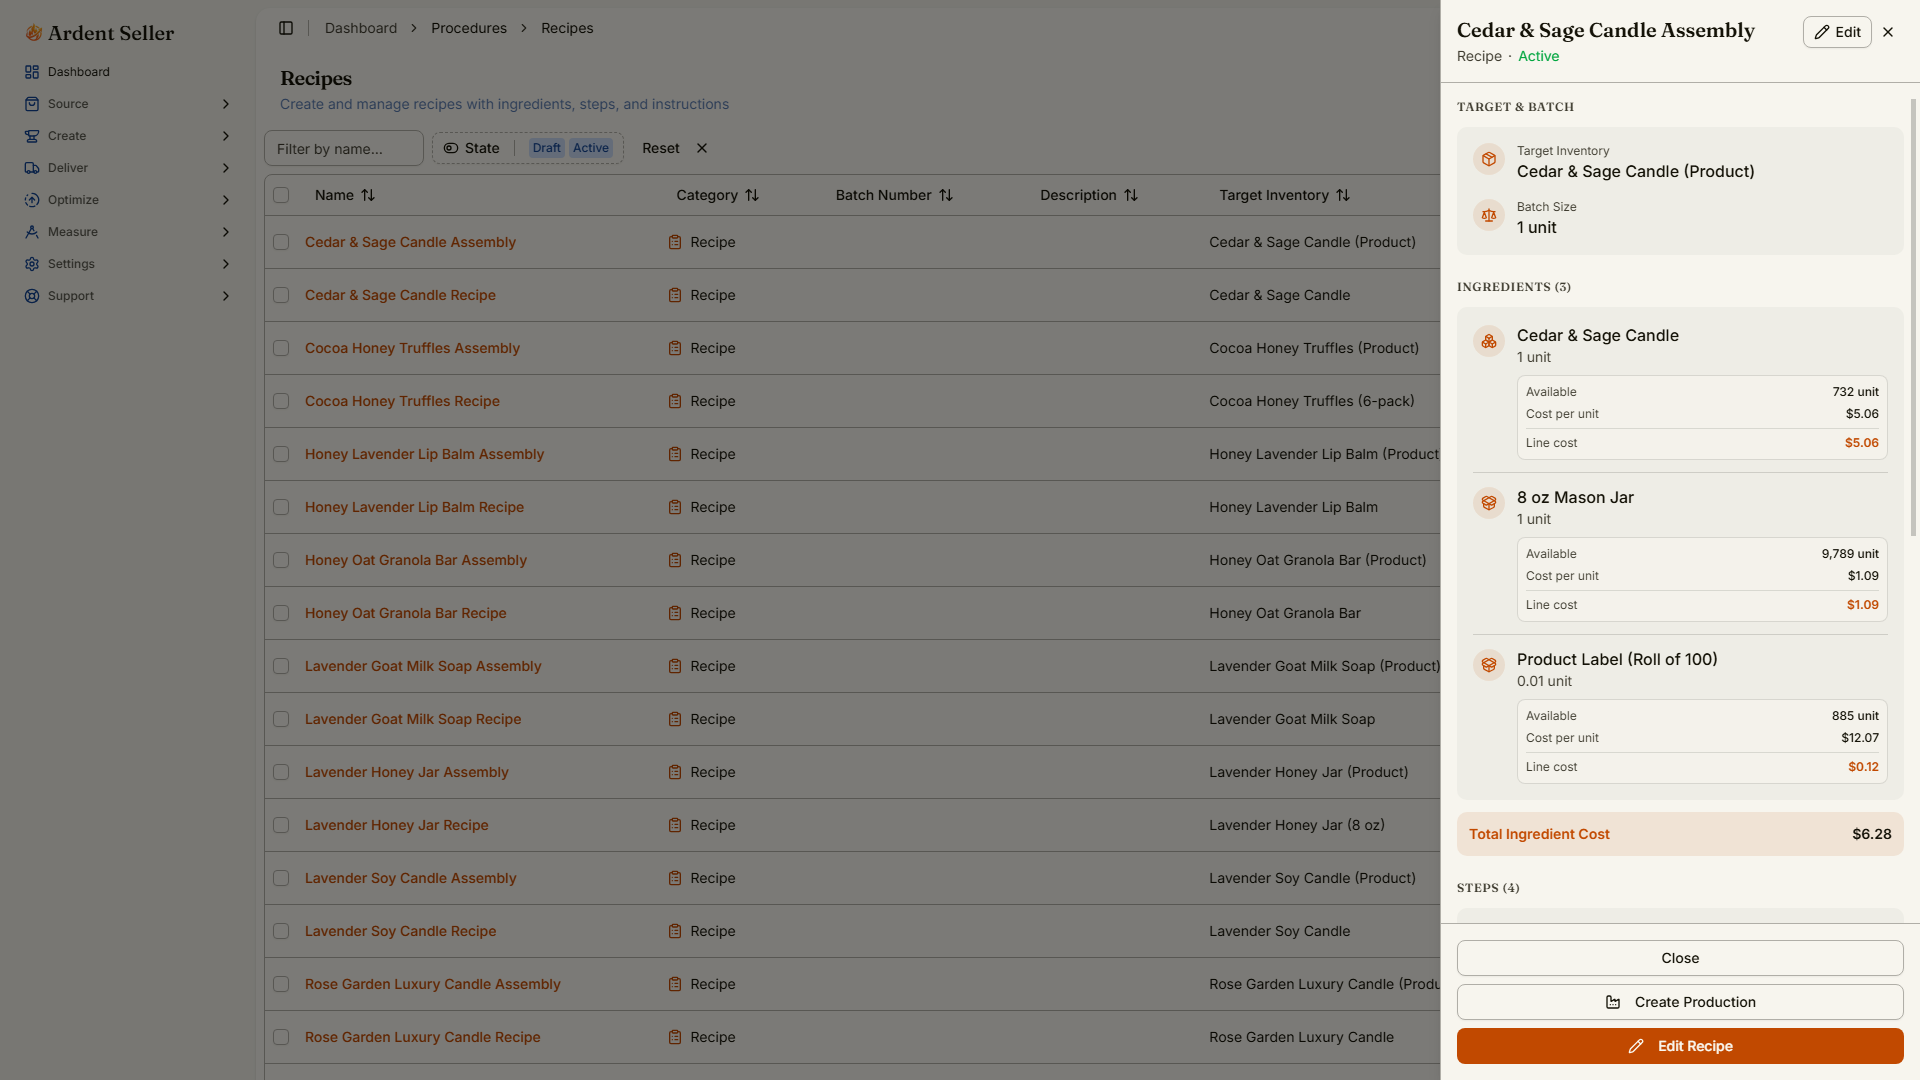The height and width of the screenshot is (1080, 1920).
Task: Sort by Description column arrows
Action: click(x=1131, y=195)
